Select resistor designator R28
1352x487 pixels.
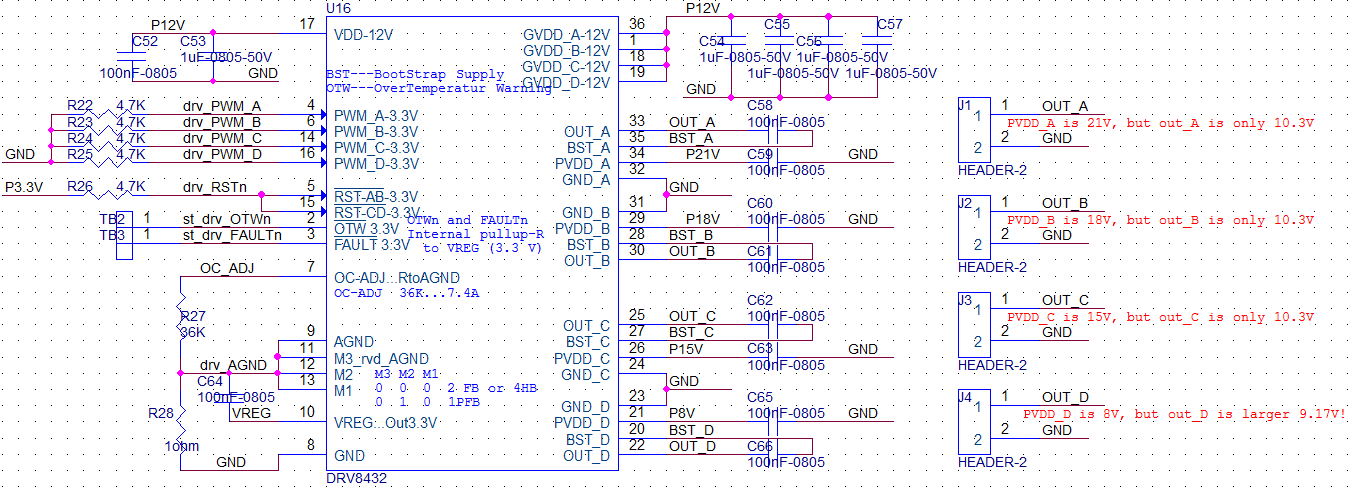click(x=160, y=412)
